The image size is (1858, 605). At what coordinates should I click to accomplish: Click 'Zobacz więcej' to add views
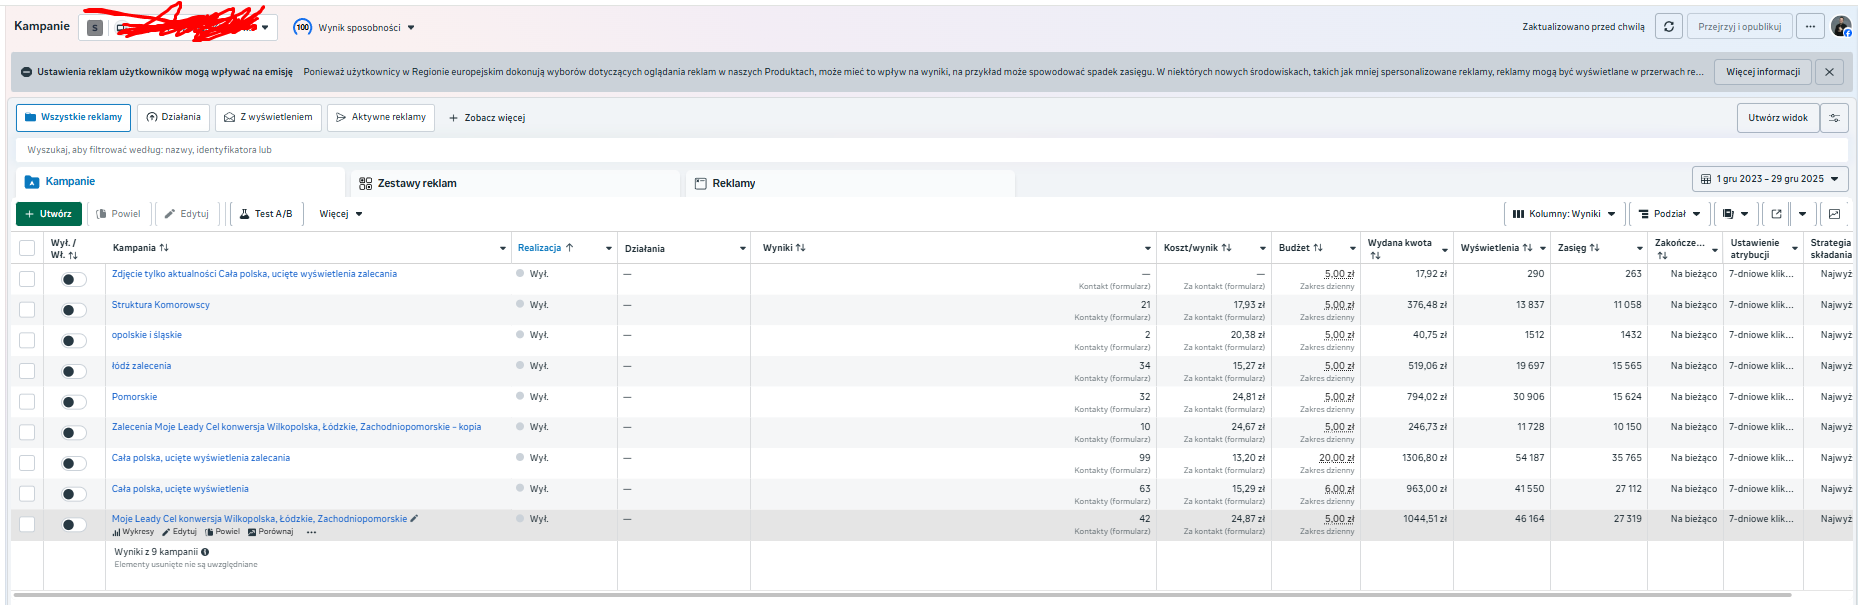click(487, 118)
